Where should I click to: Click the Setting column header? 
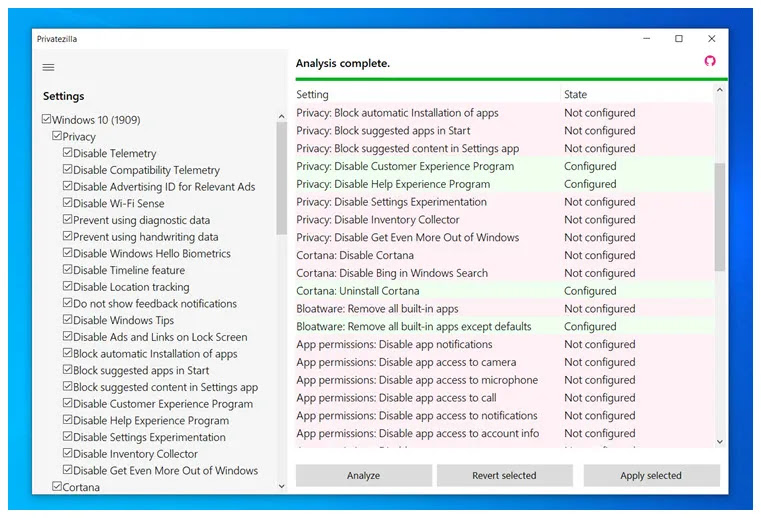428,94
